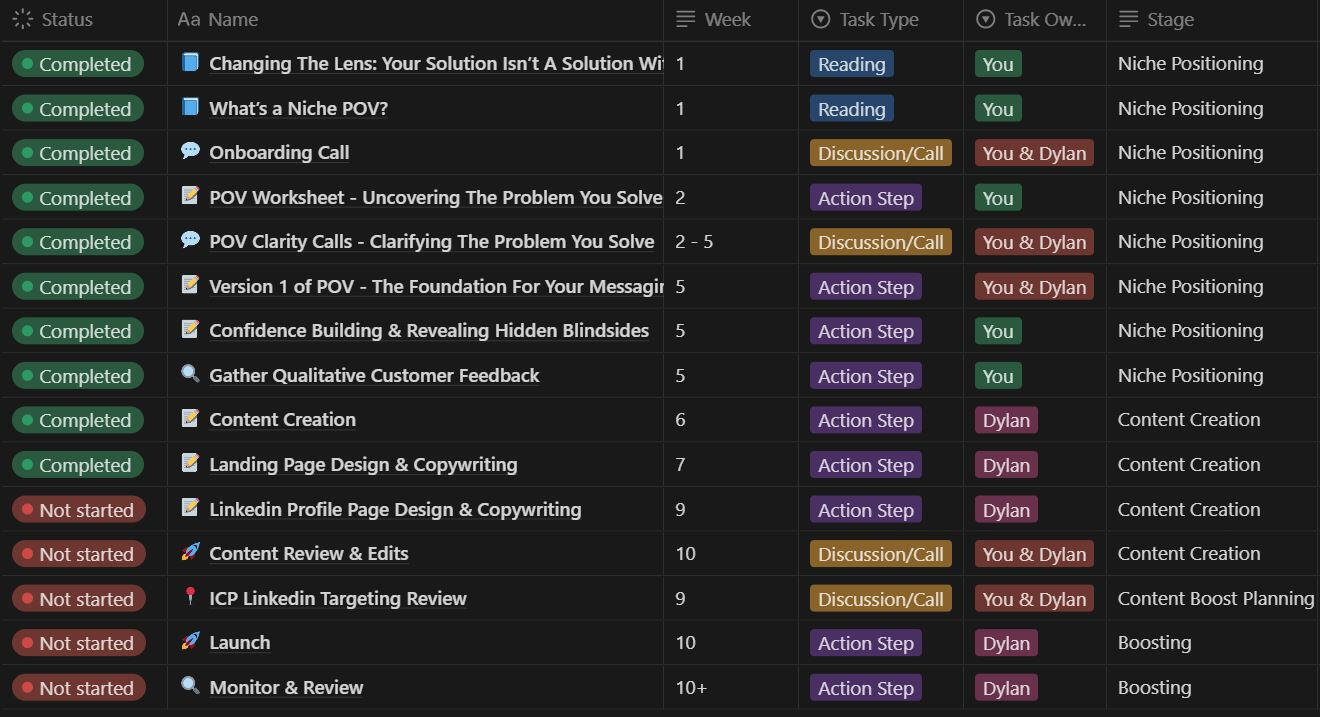
Task: Open the POV Clarity Calls page link
Action: [431, 242]
